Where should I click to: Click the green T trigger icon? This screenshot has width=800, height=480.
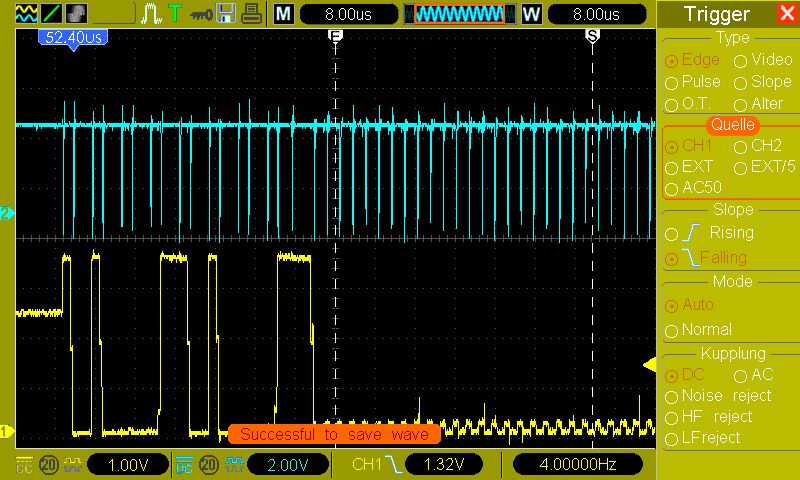tap(175, 14)
